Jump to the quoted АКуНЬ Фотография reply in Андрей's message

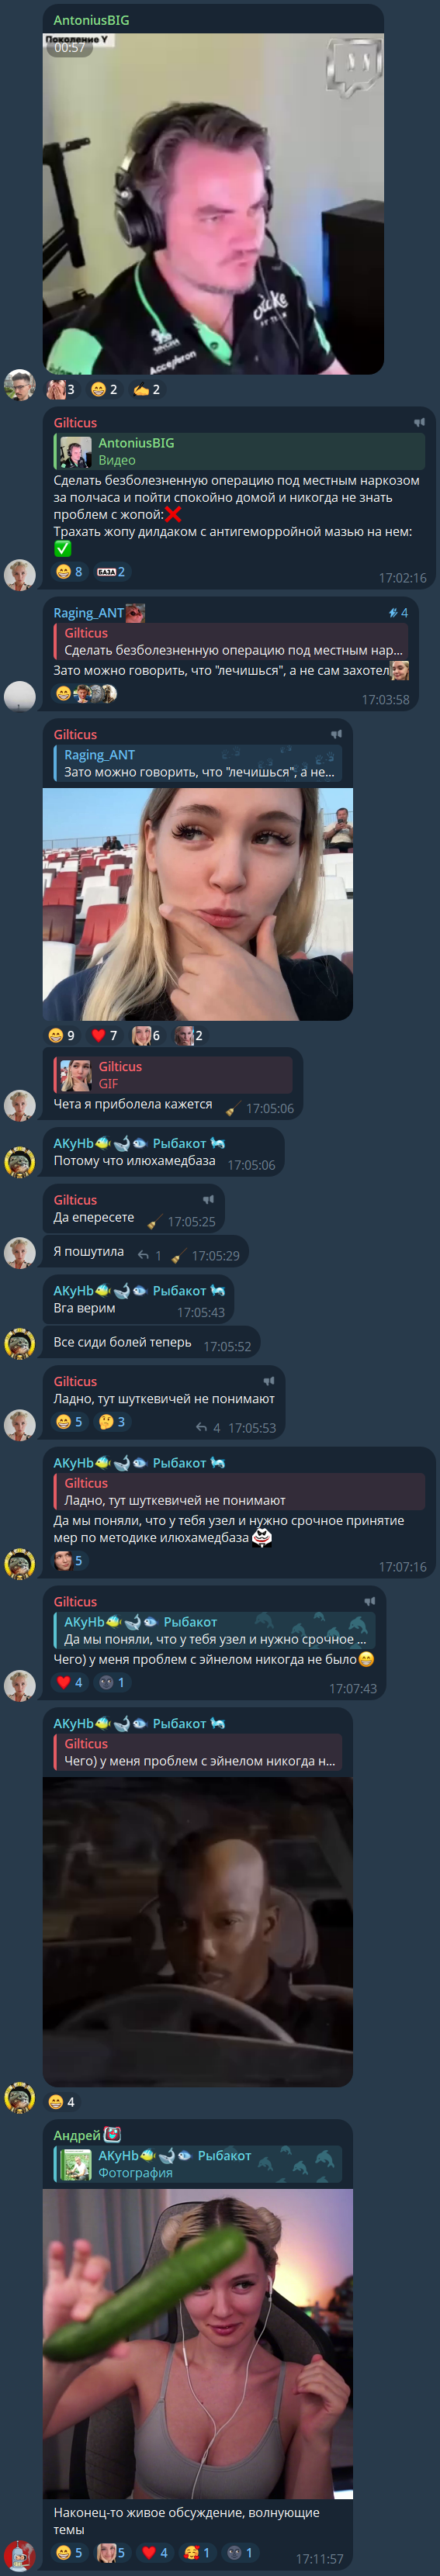pos(197,2164)
